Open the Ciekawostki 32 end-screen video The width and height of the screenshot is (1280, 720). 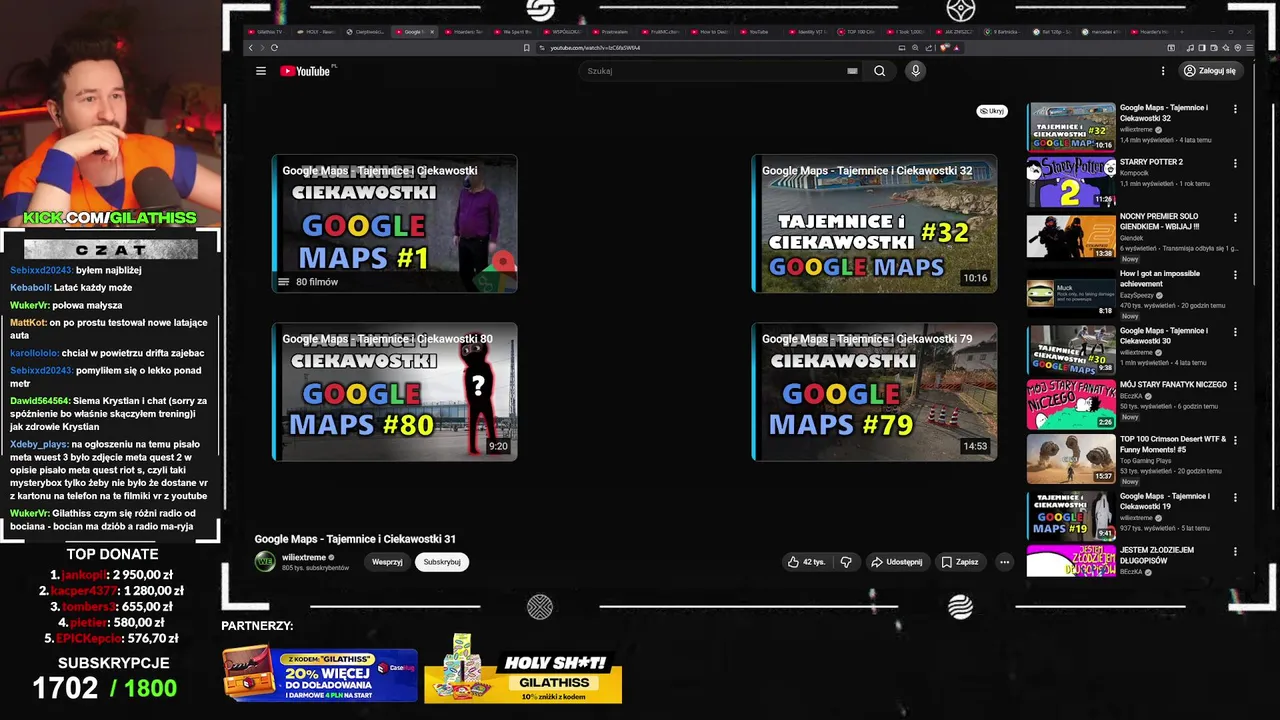[x=874, y=223]
